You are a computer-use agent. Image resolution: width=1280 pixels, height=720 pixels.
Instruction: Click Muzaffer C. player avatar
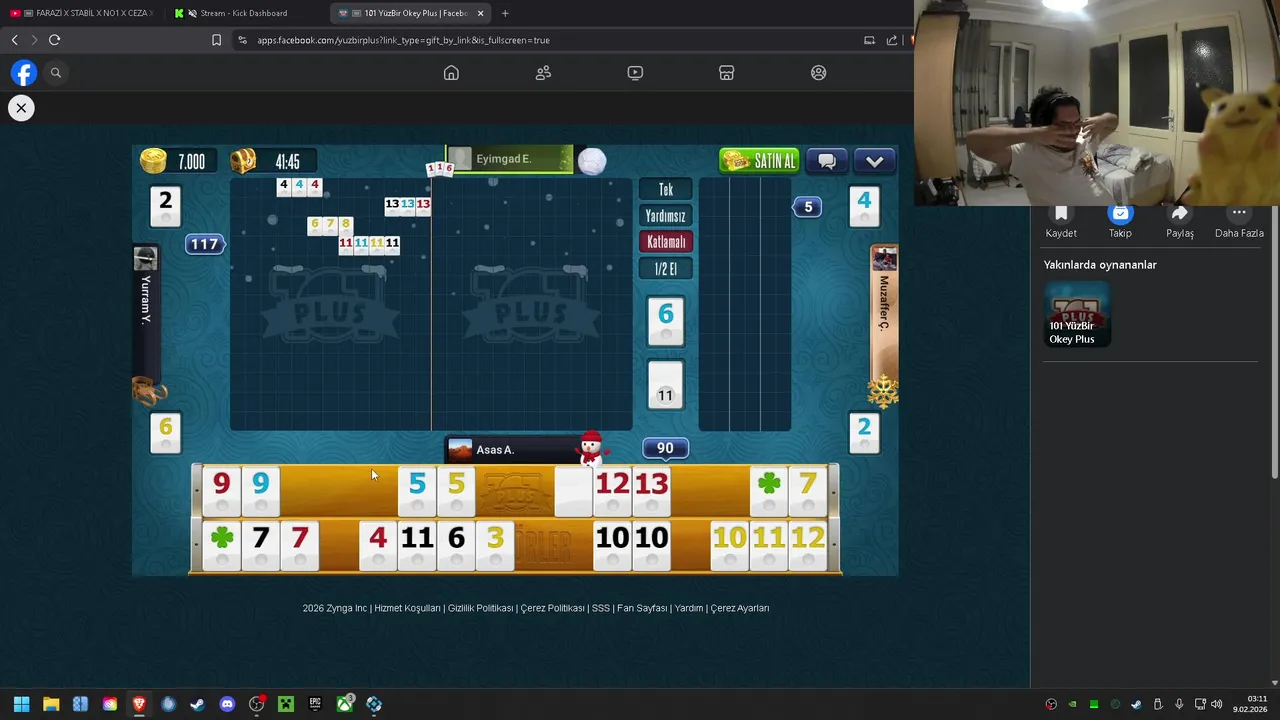885,259
